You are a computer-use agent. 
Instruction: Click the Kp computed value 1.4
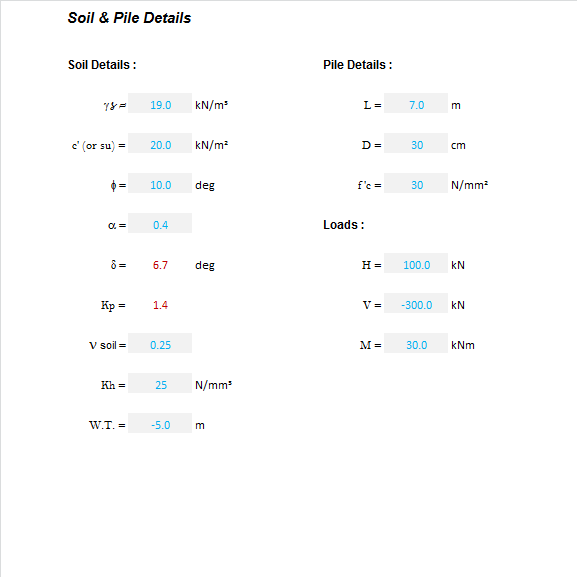tap(160, 305)
